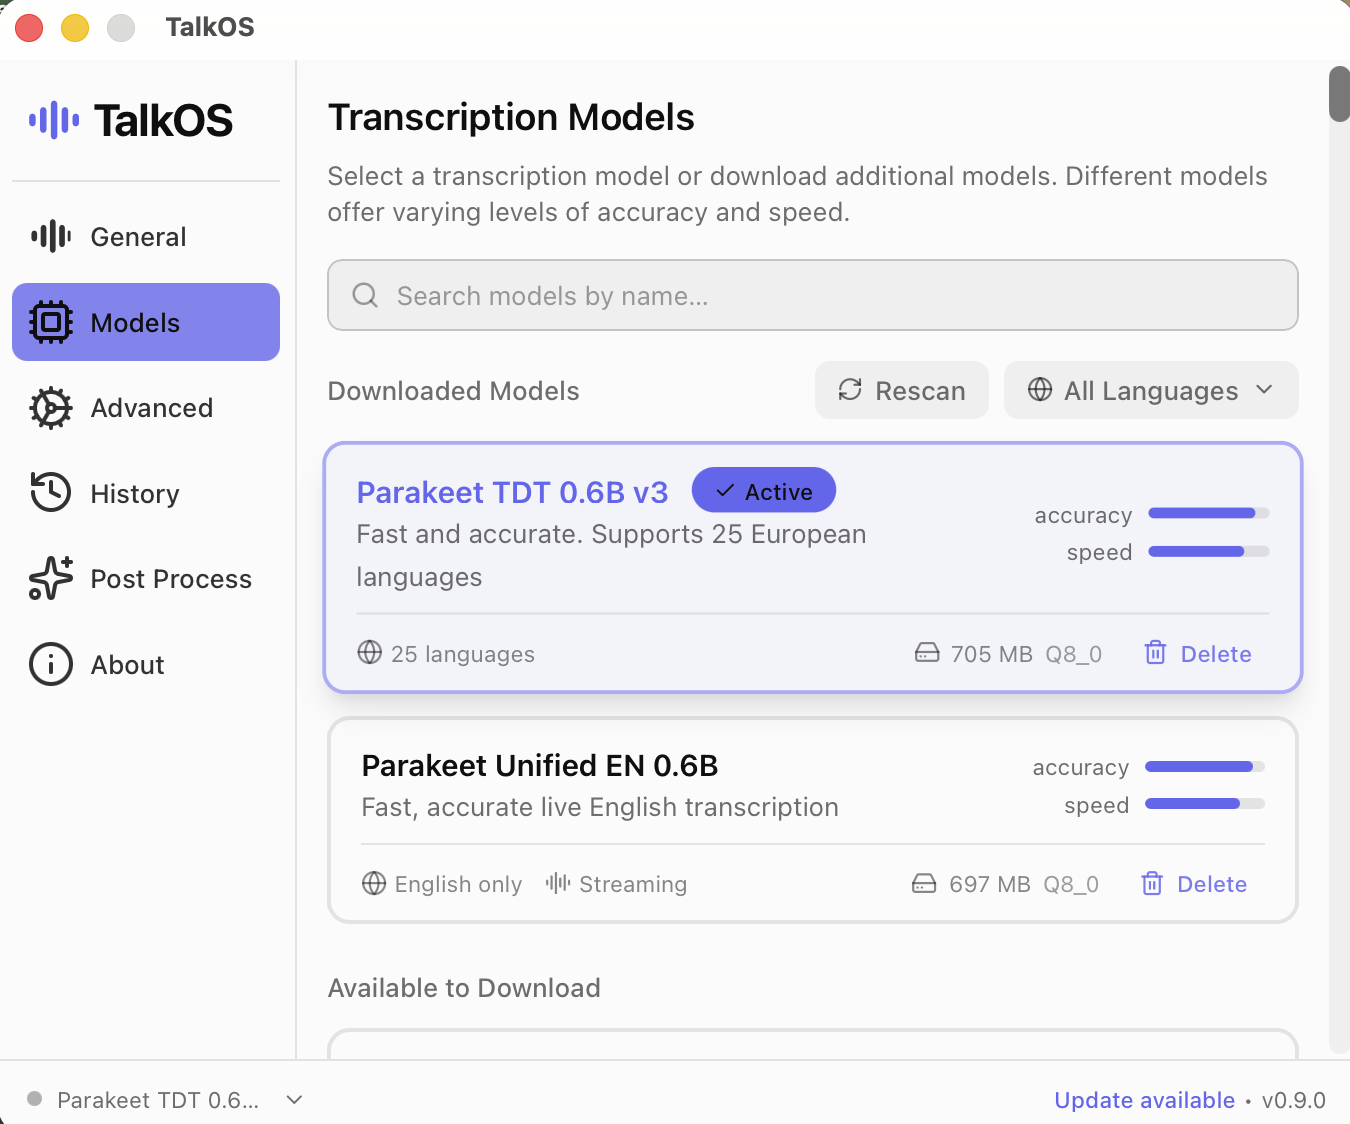Click speed bar of Parakeet TDT 0.6B v3

1209,551
